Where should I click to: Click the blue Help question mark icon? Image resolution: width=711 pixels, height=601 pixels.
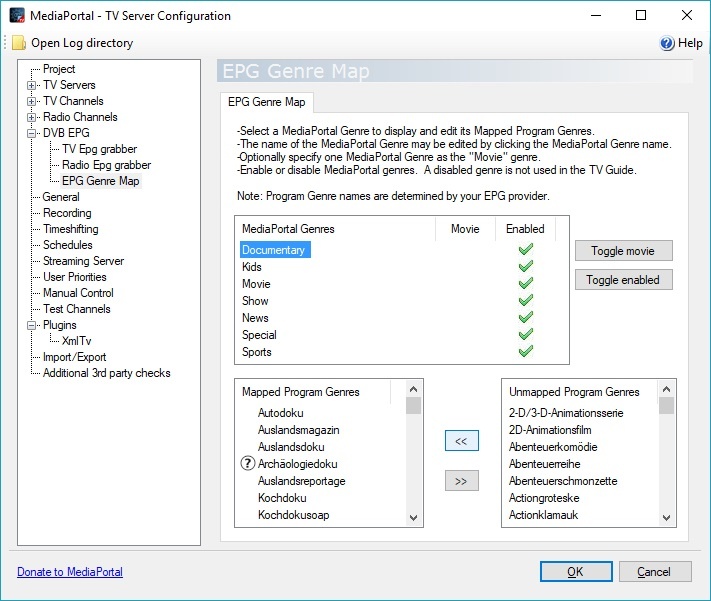[x=667, y=43]
